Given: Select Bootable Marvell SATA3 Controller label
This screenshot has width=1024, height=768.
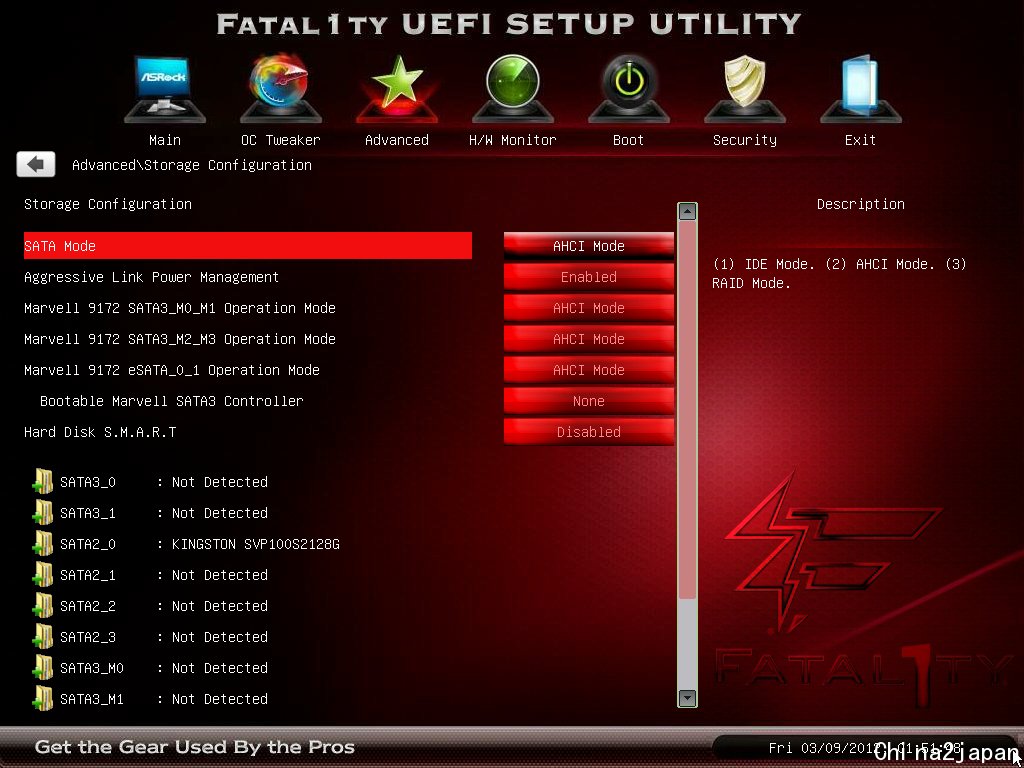Looking at the screenshot, I should click(x=172, y=401).
